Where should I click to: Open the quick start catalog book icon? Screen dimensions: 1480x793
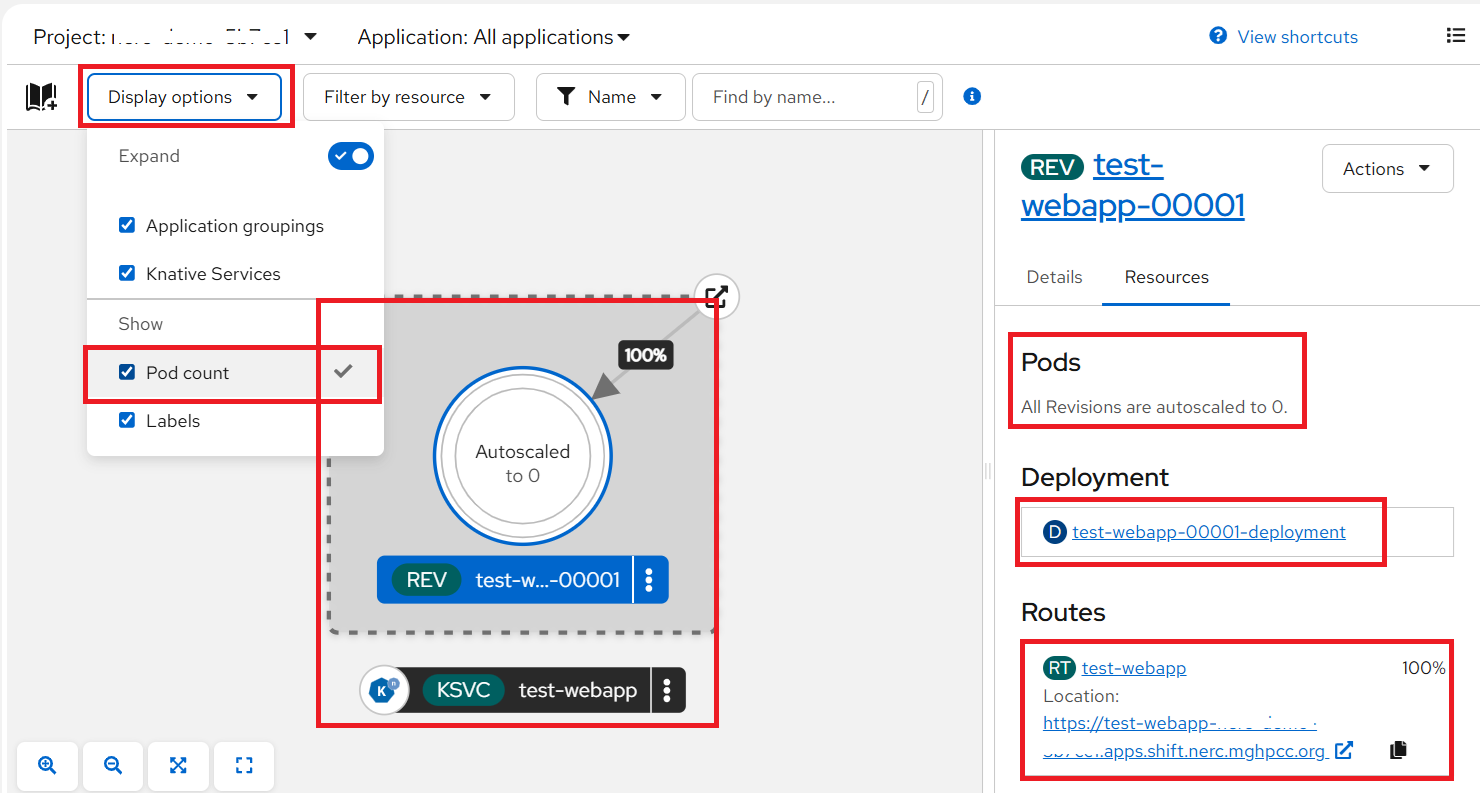click(41, 97)
